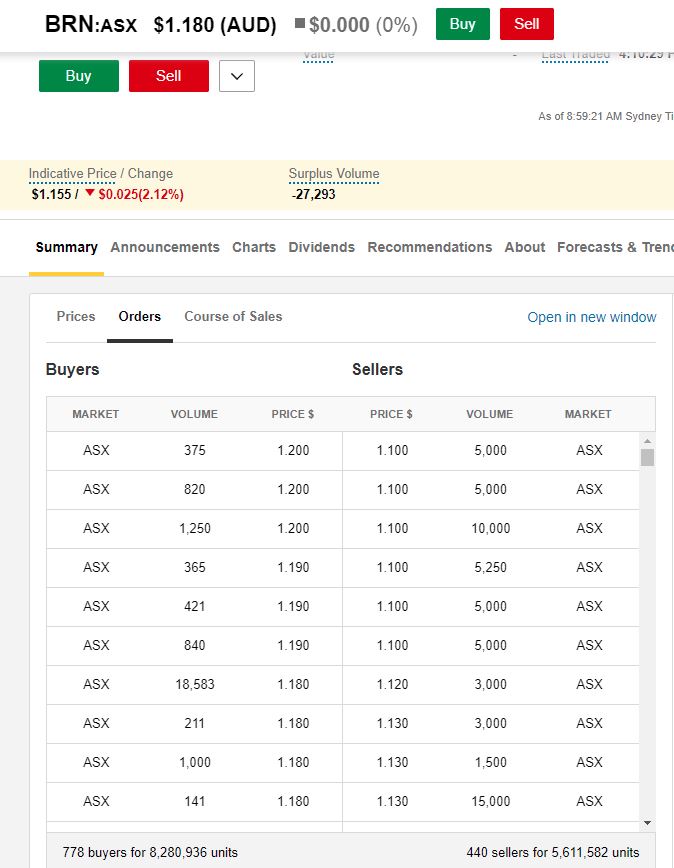Click the orders table scroll up arrow
This screenshot has width=674, height=868.
[647, 441]
